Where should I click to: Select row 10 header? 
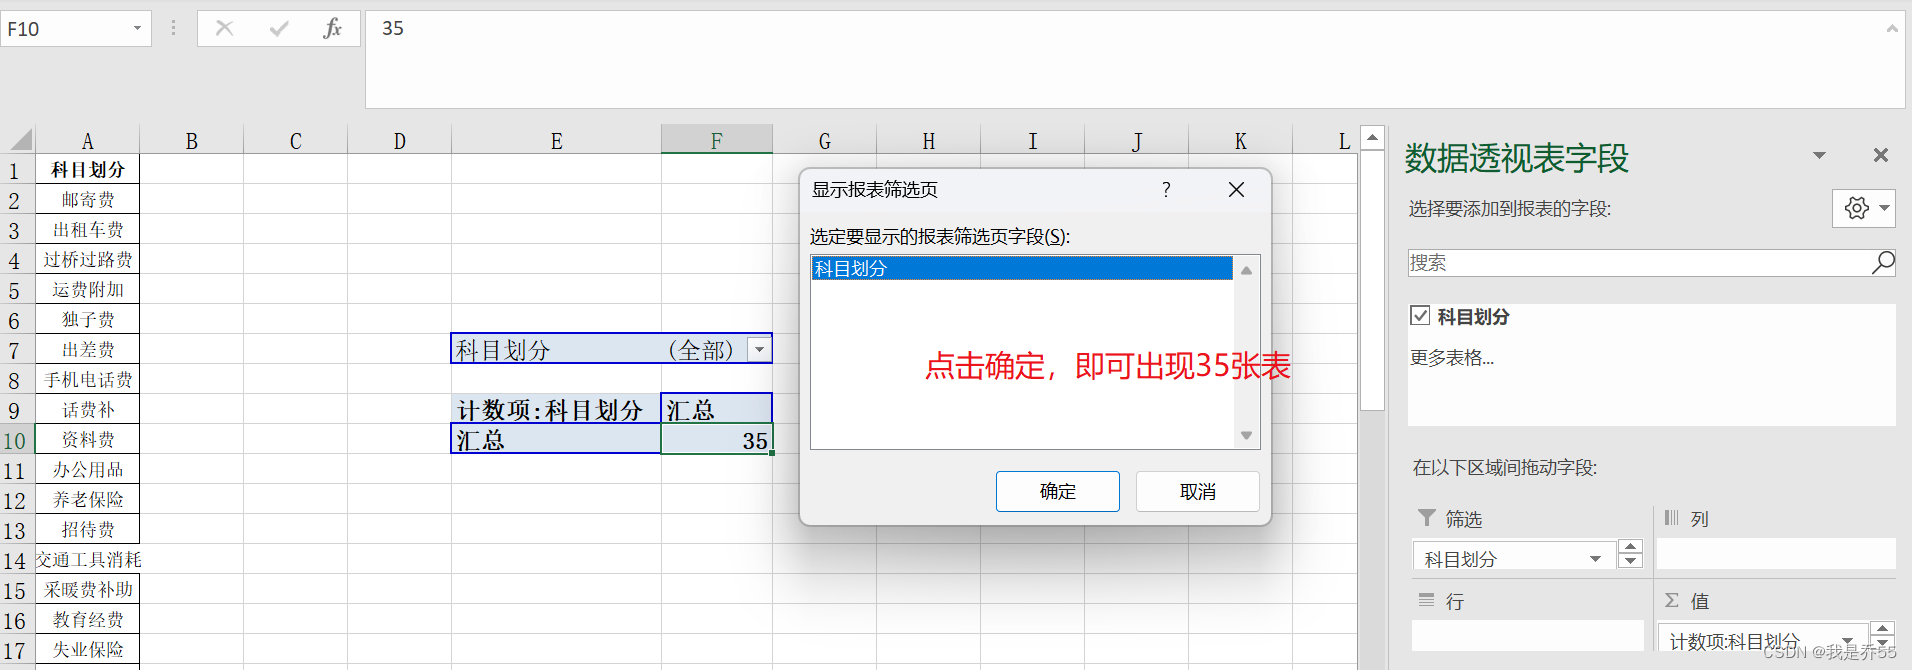[x=16, y=440]
